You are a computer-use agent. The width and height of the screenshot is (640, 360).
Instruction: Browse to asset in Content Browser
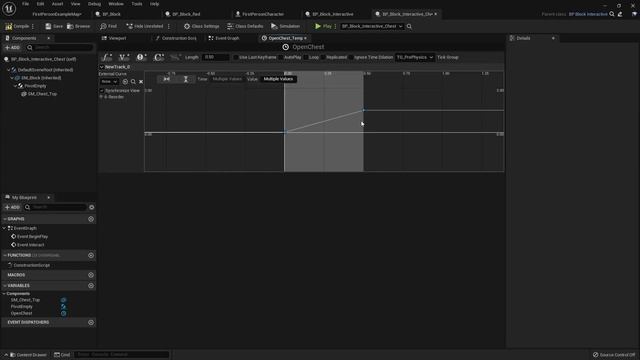[78, 26]
